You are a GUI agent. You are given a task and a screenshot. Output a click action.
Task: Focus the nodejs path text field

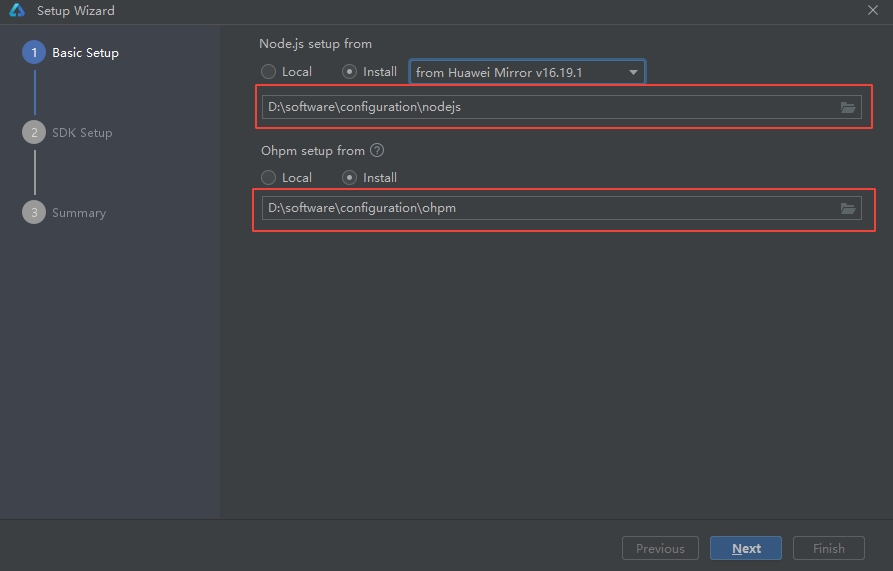(545, 108)
